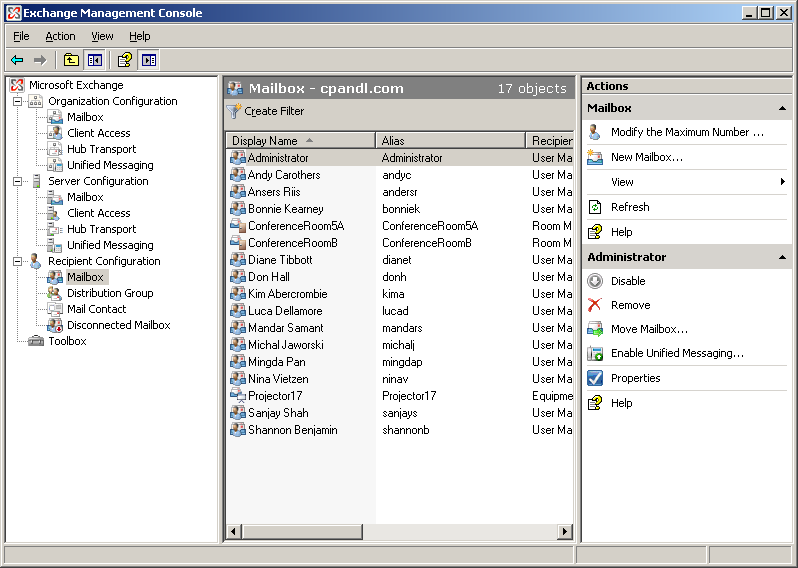Screen dimensions: 798x568
Task: Click the Help icon under Administrator section
Action: pos(594,403)
